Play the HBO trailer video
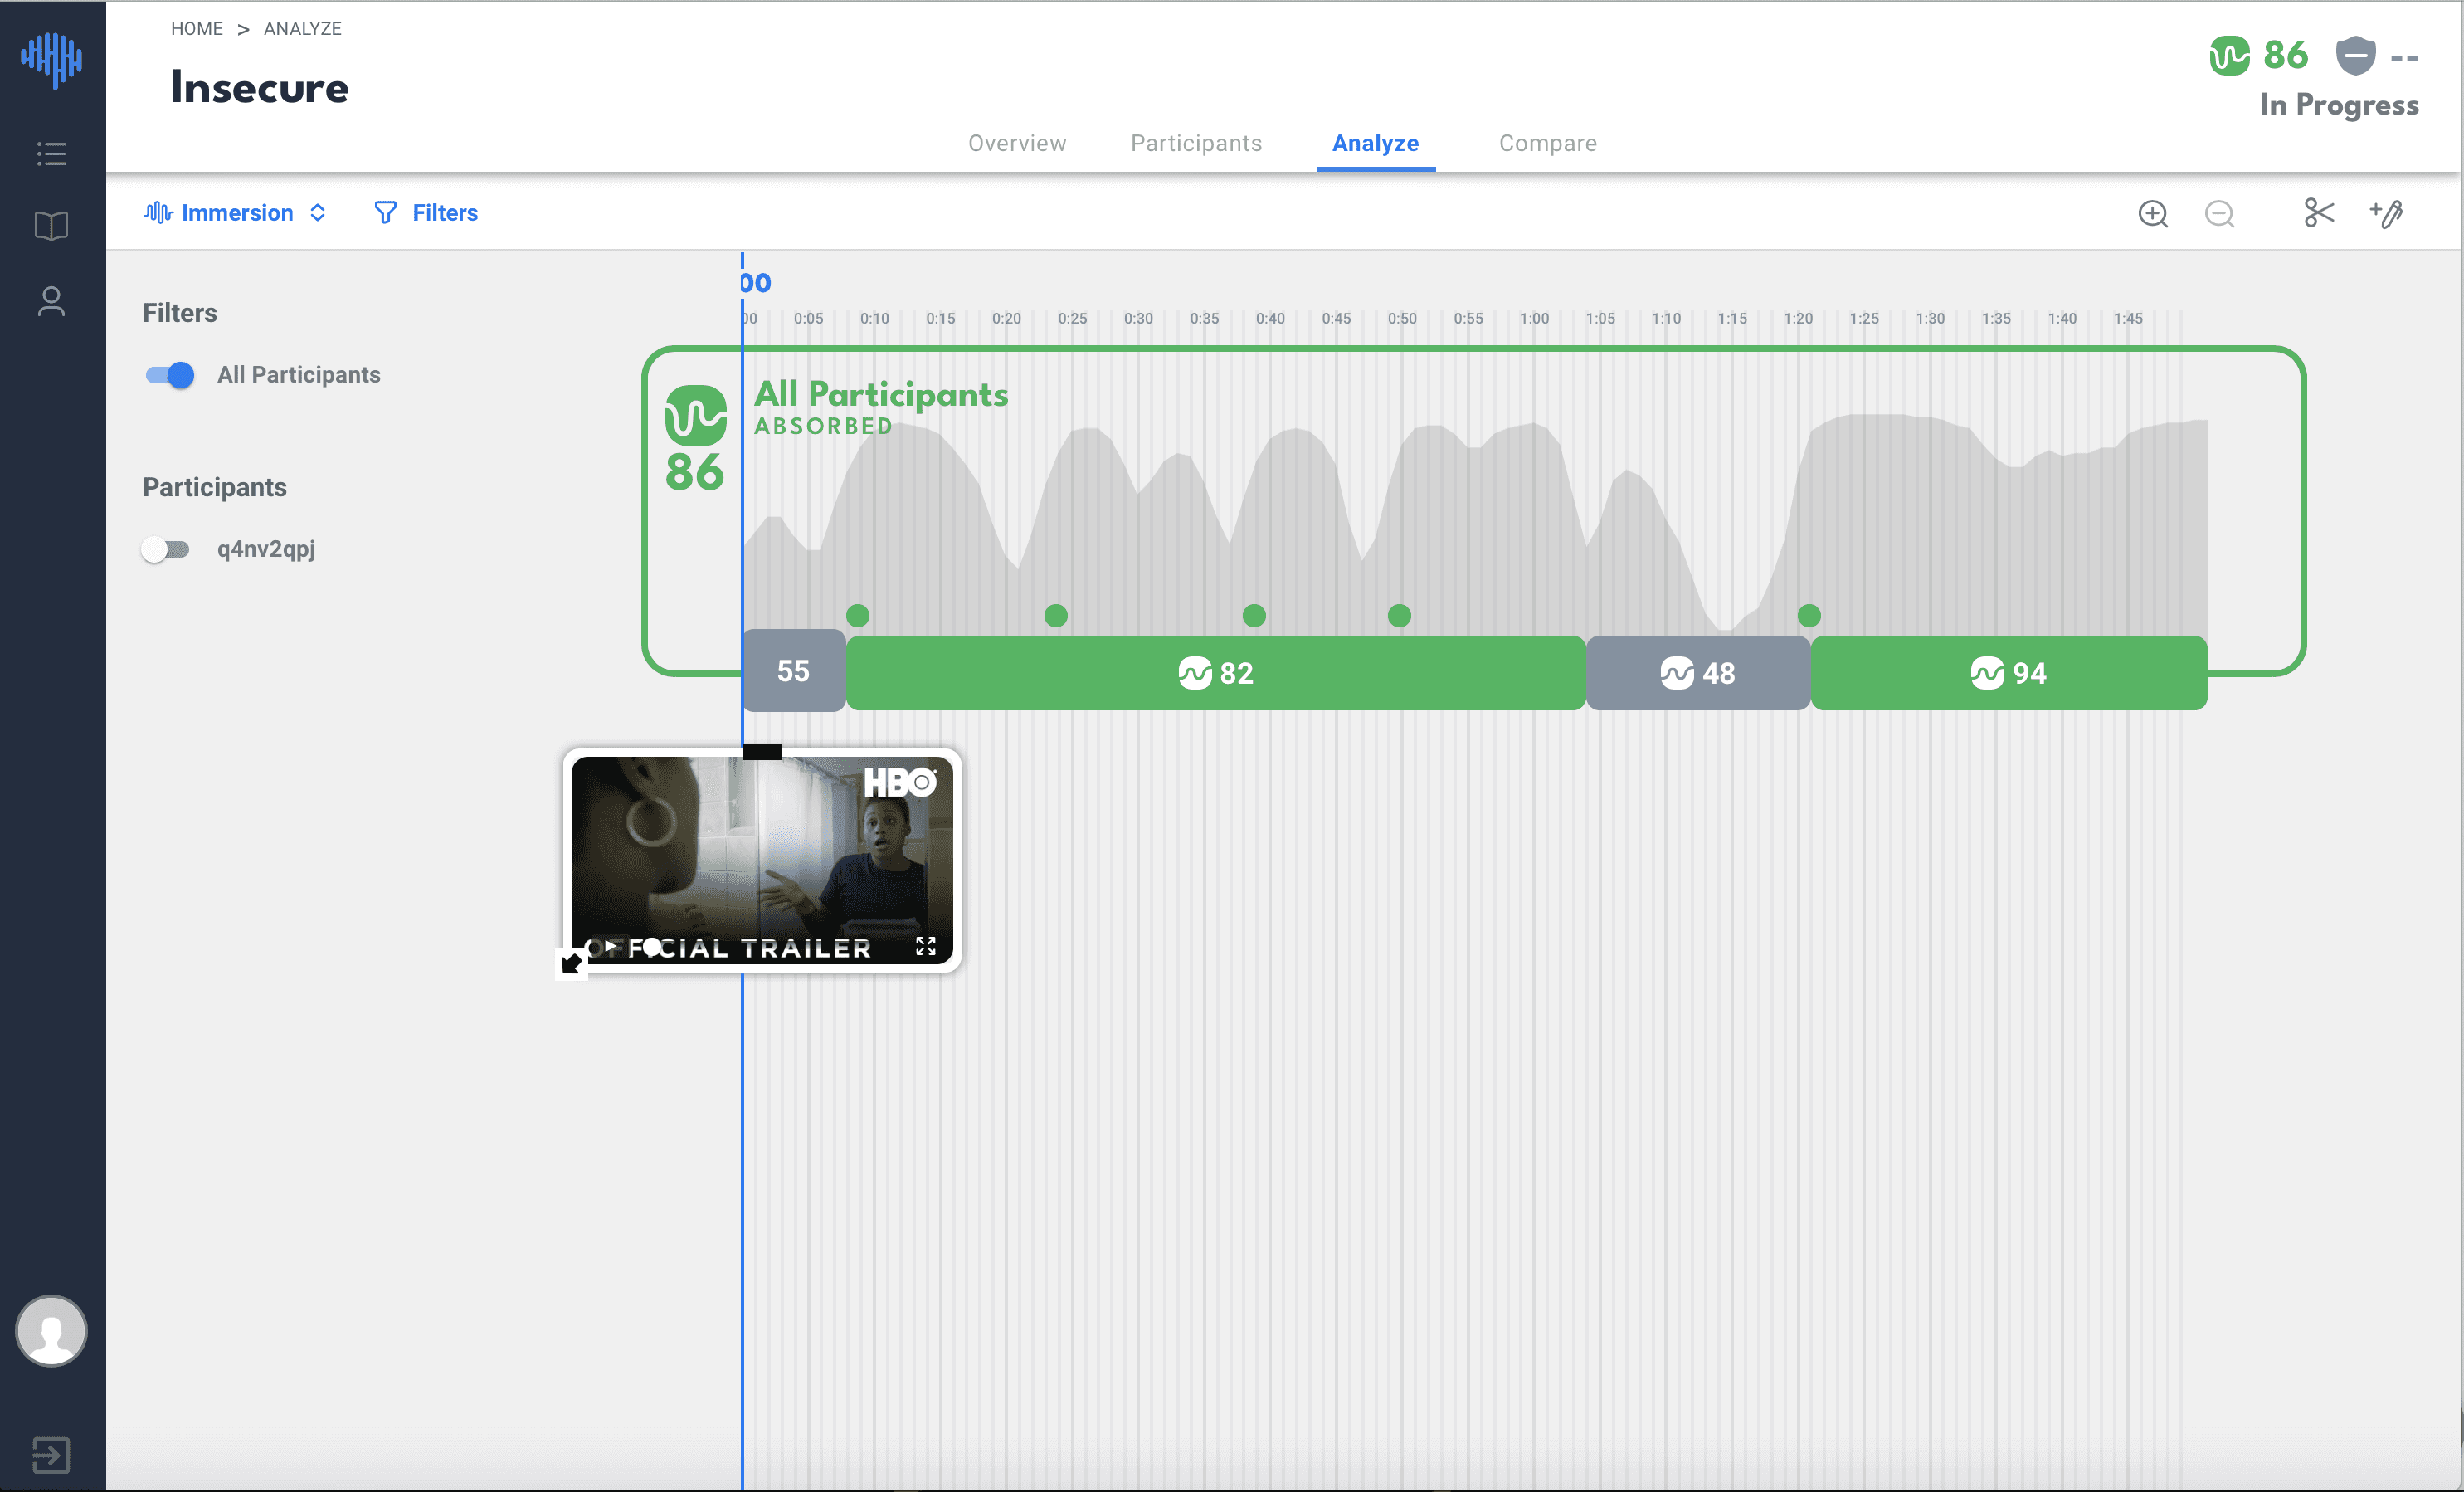2464x1492 pixels. tap(610, 945)
